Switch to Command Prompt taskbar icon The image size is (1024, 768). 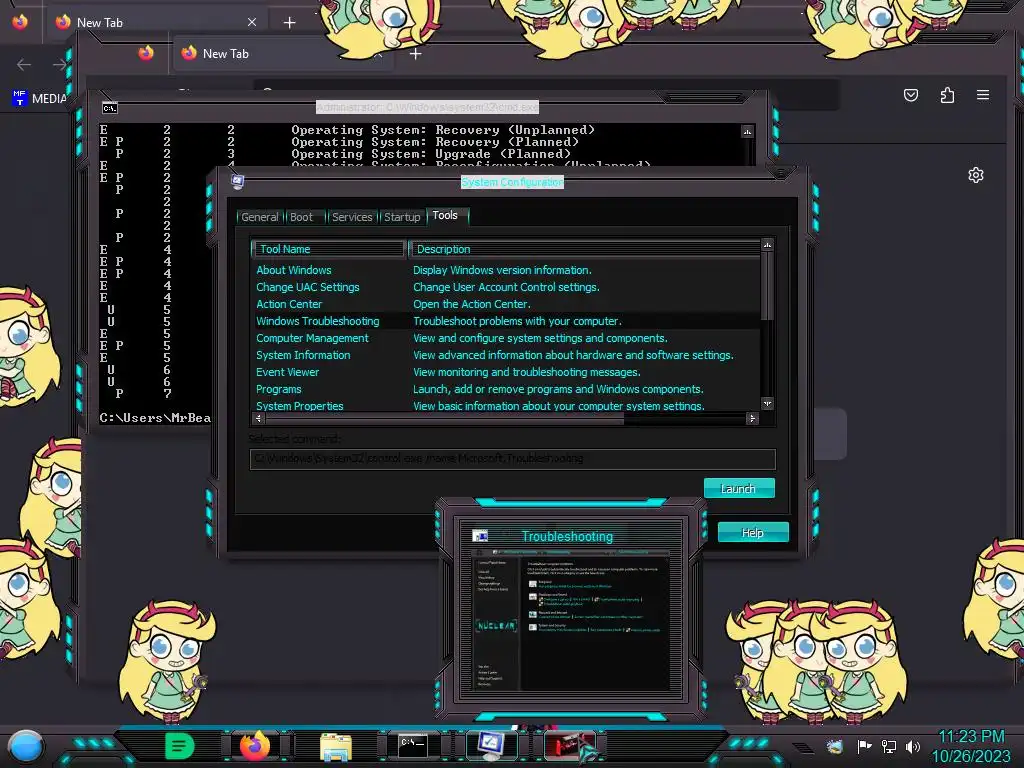pyautogui.click(x=413, y=746)
